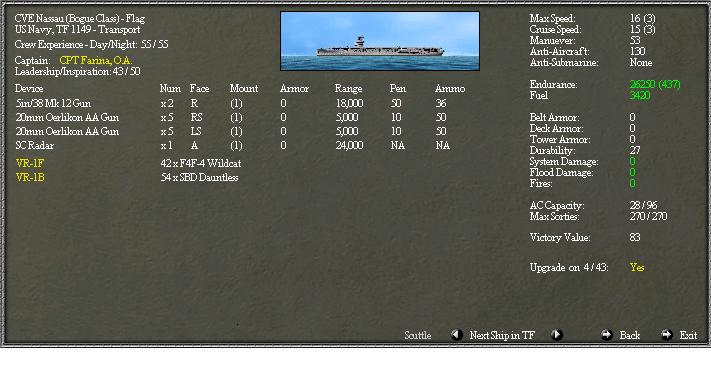The image size is (711, 384).
Task: Click the Yes upgrade value
Action: click(x=637, y=267)
